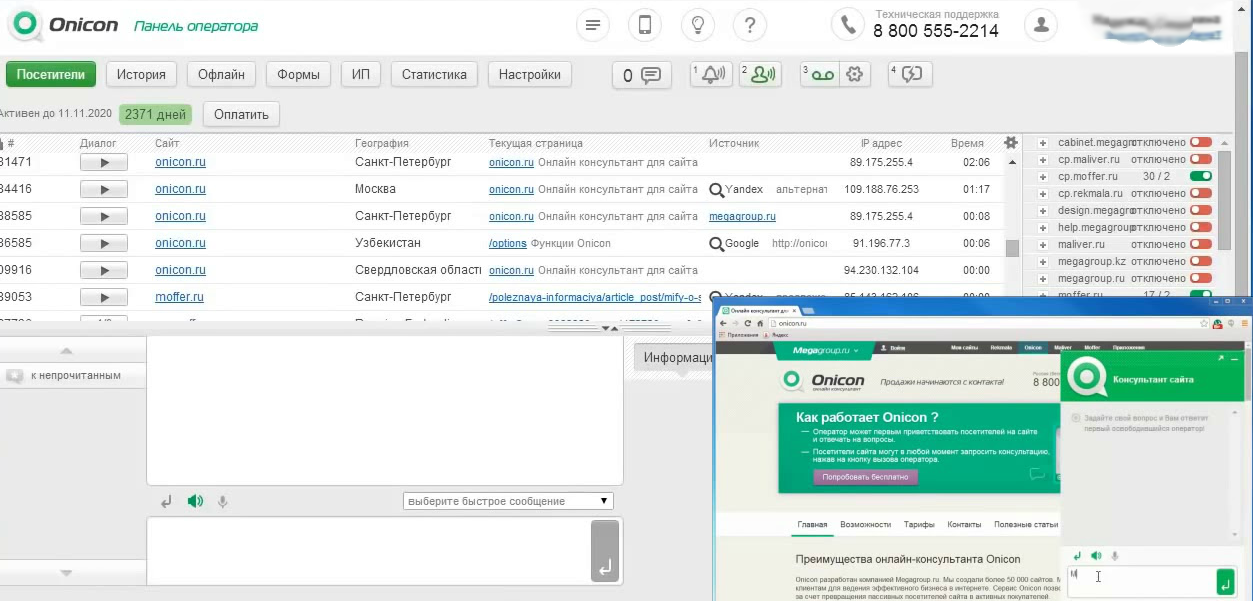Click the green visitor sound alert icon
Image resolution: width=1253 pixels, height=601 pixels.
(761, 75)
